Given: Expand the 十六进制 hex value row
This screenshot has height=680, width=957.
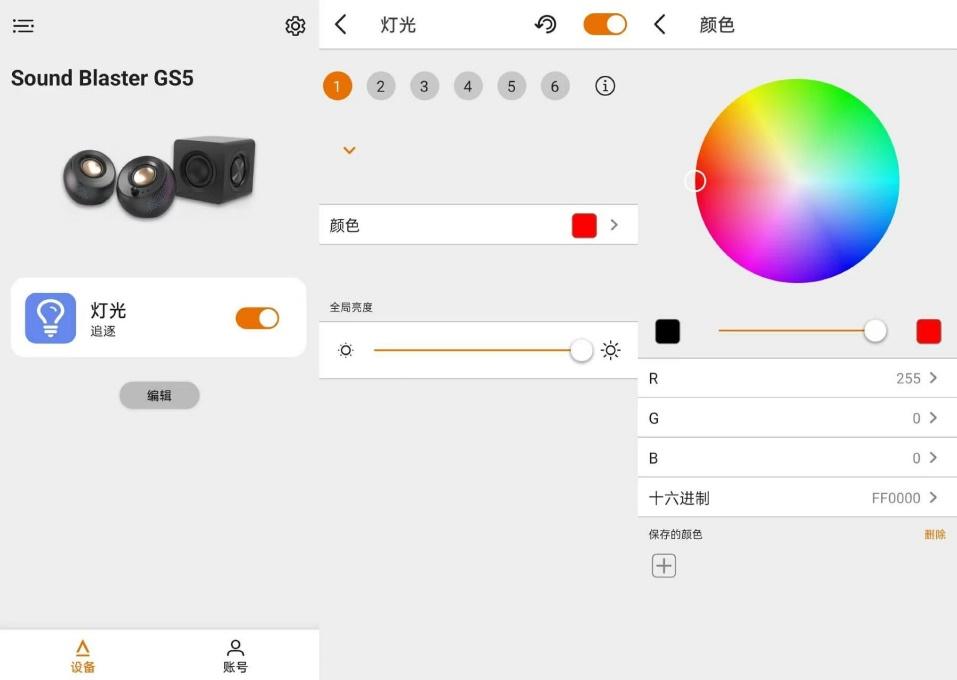Looking at the screenshot, I should (x=796, y=497).
